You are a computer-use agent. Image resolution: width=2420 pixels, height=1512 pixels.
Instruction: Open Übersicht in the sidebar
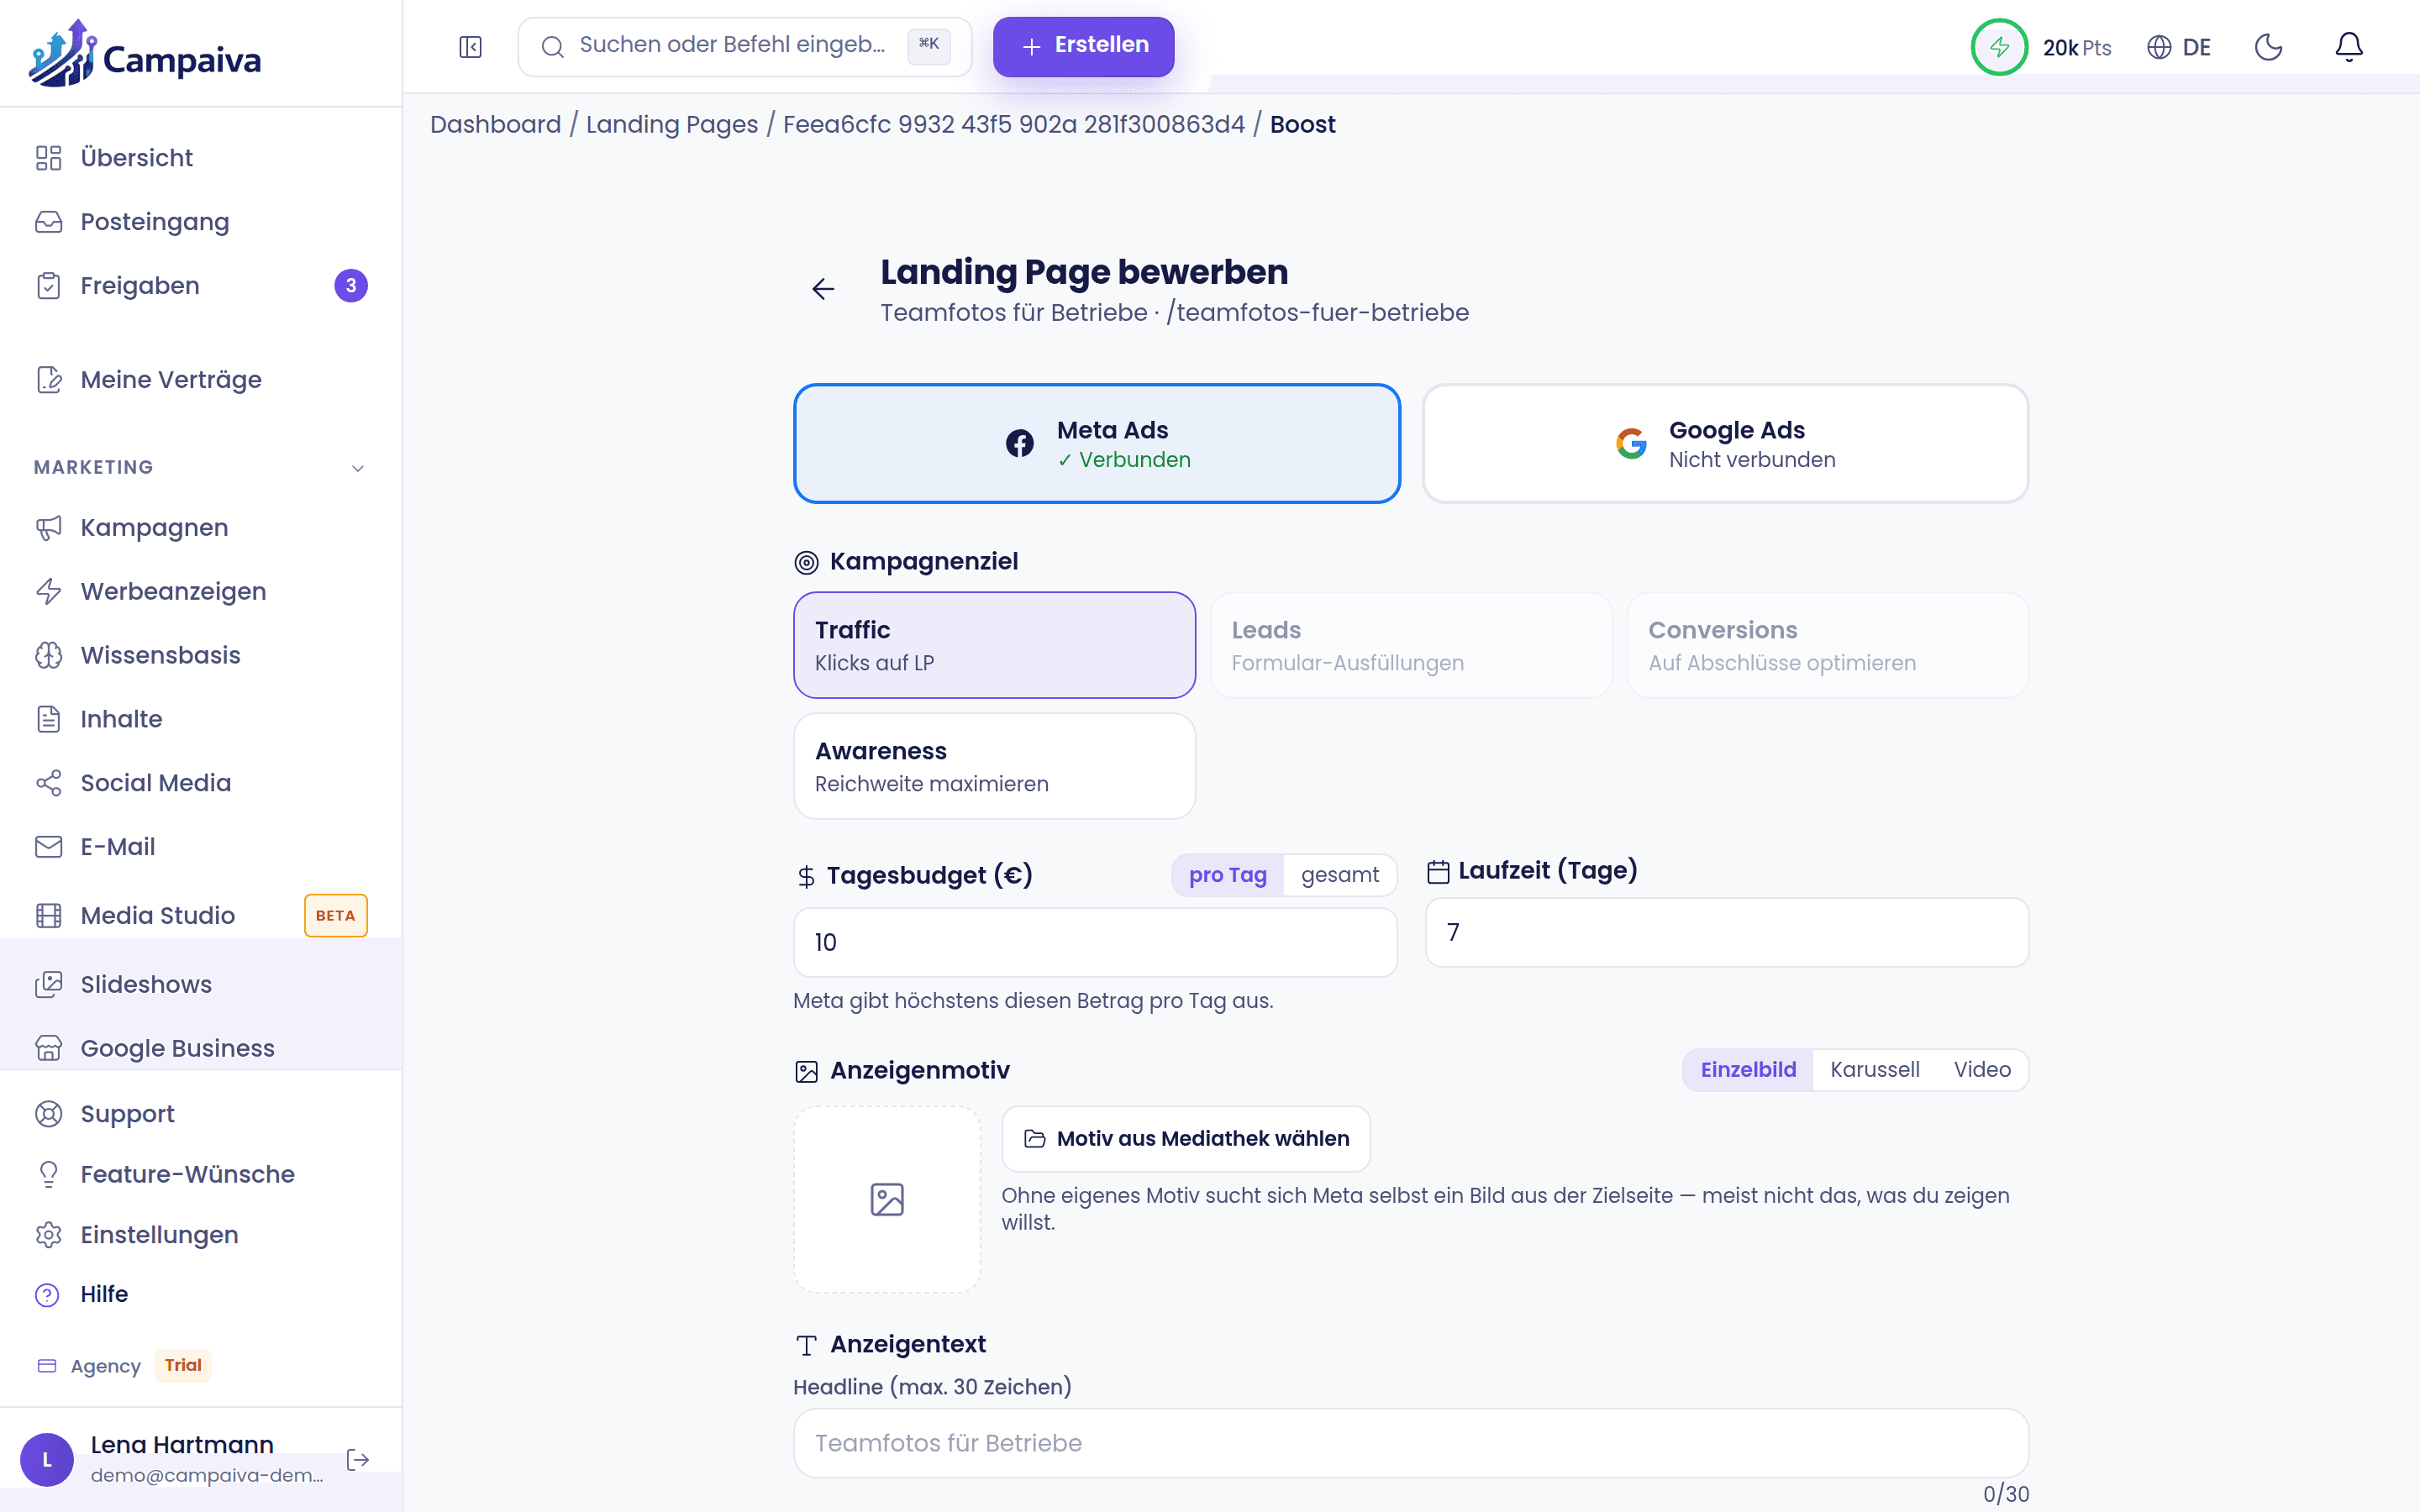point(201,158)
